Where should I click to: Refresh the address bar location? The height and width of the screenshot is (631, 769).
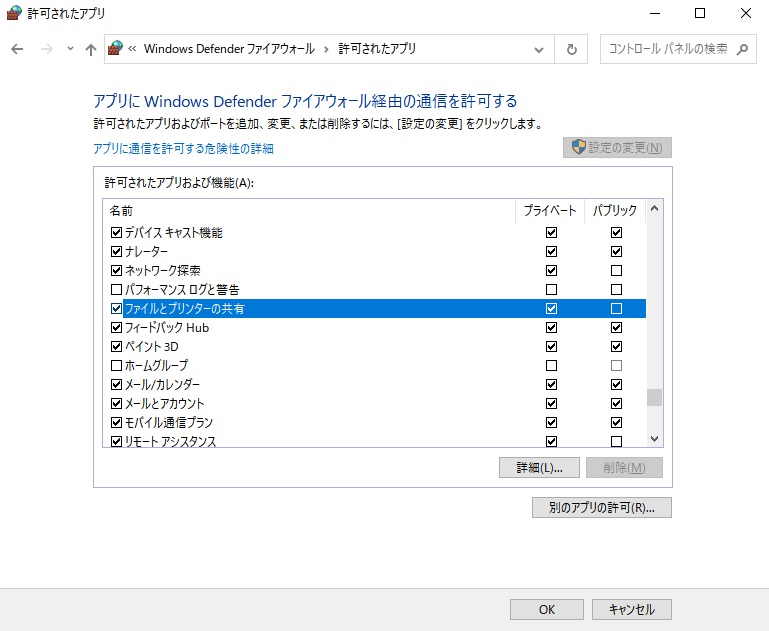point(571,50)
